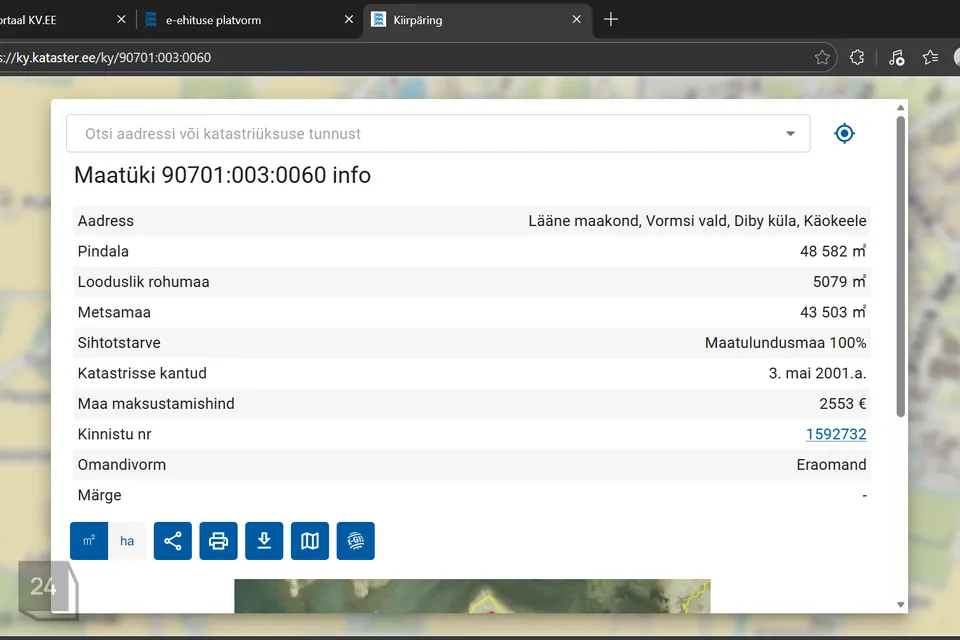Open the map view with map icon

click(x=310, y=541)
